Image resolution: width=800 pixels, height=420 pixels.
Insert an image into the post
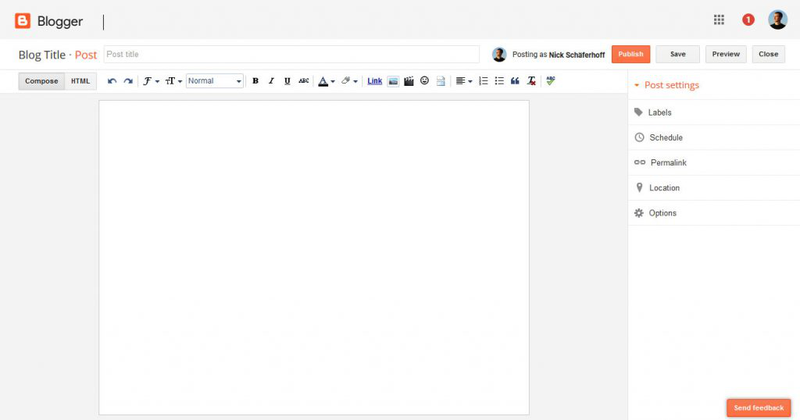tap(393, 81)
